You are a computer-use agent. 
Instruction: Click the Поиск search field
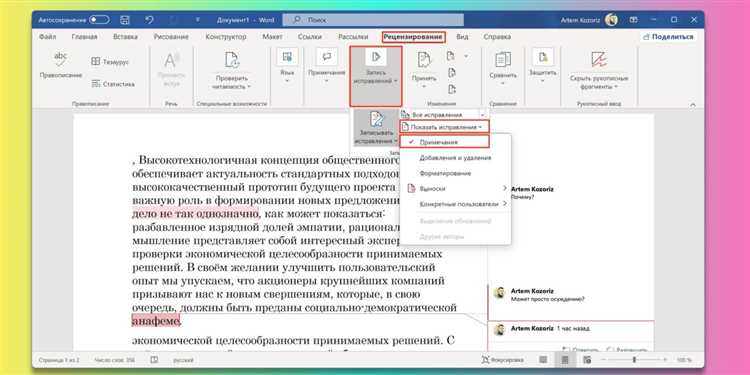click(x=373, y=20)
